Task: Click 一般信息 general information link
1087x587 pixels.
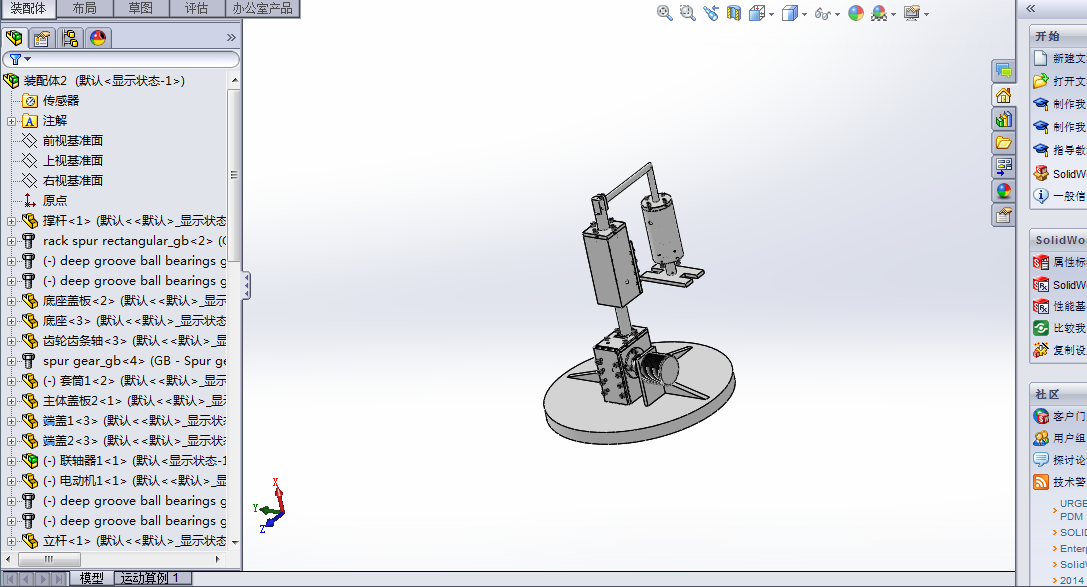Action: coord(1069,196)
